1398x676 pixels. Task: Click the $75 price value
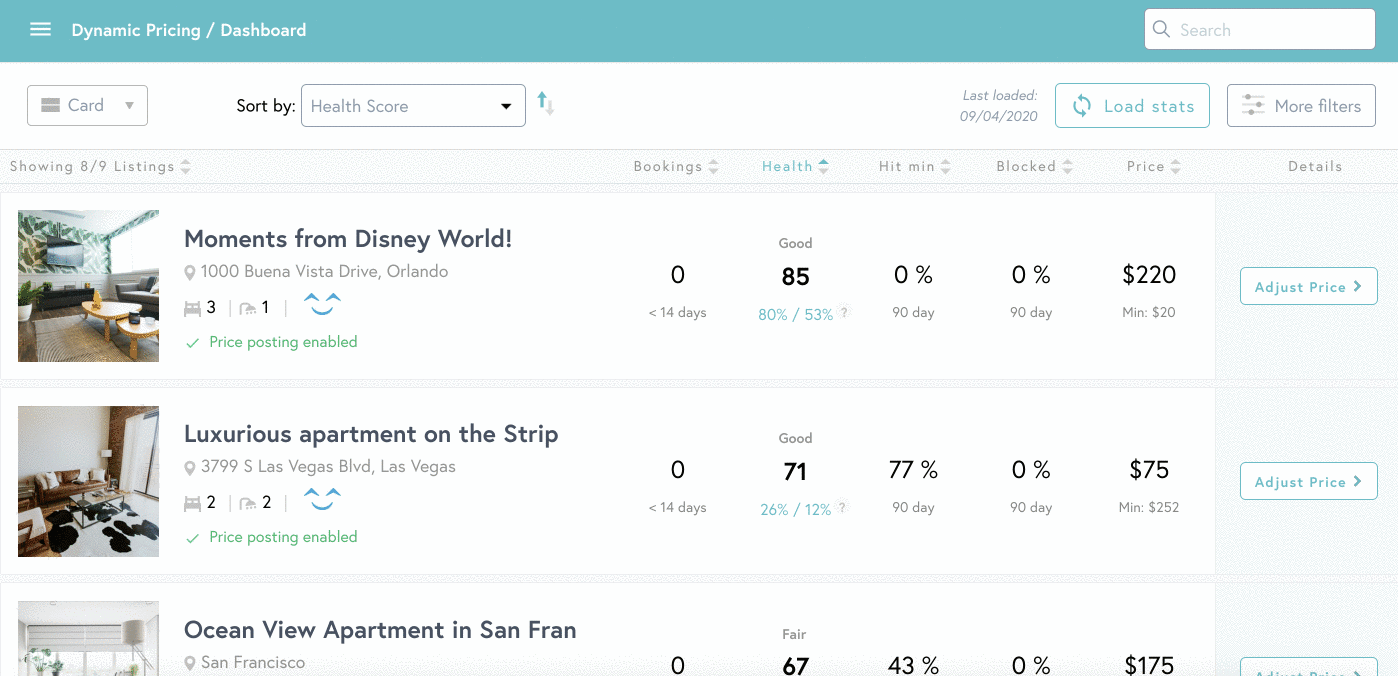(x=1149, y=470)
